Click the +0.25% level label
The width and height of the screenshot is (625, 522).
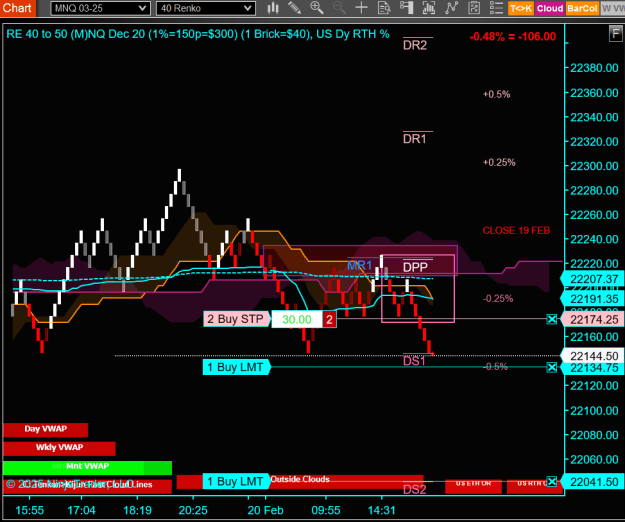(x=499, y=163)
